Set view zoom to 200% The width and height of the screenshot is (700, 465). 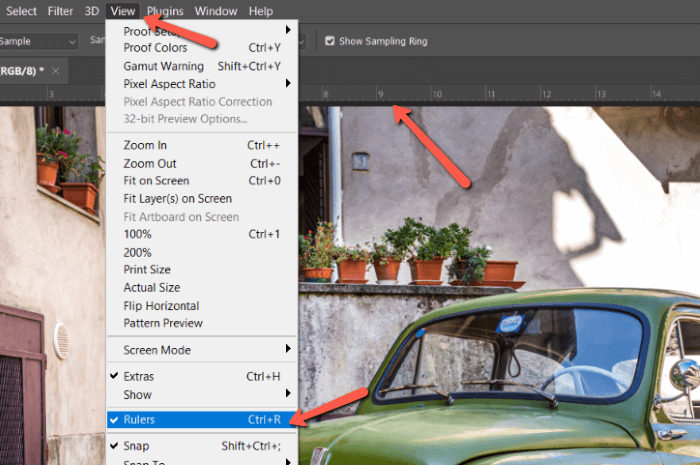(x=137, y=252)
